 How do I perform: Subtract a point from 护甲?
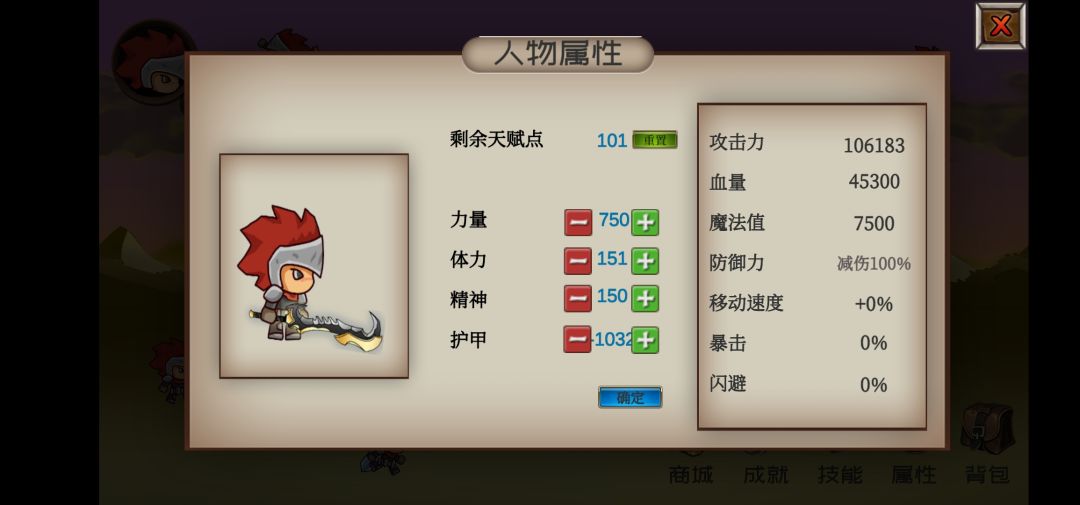click(577, 340)
